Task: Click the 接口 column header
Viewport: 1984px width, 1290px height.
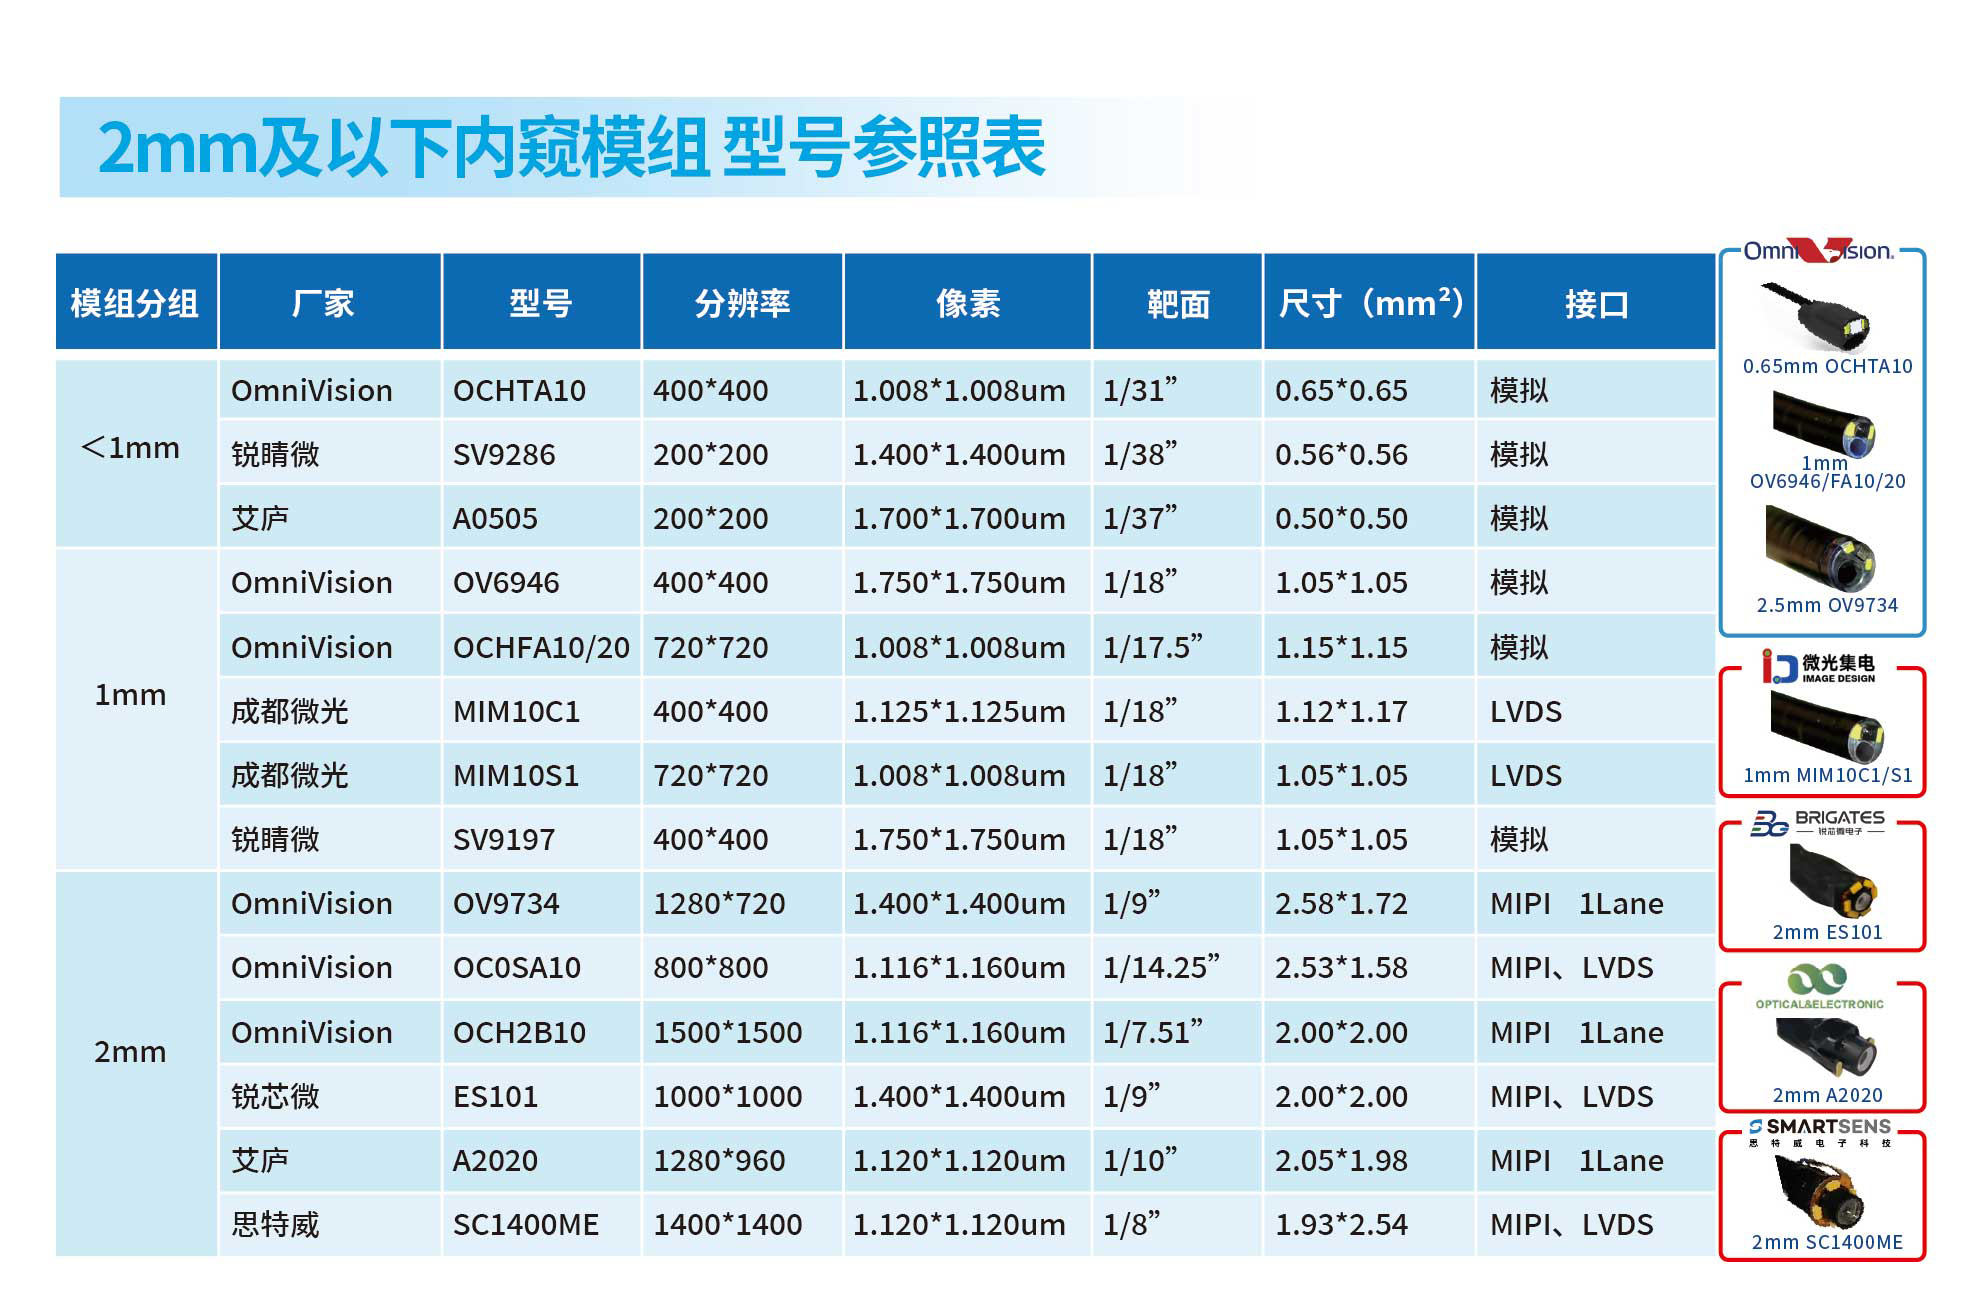Action: point(1595,302)
